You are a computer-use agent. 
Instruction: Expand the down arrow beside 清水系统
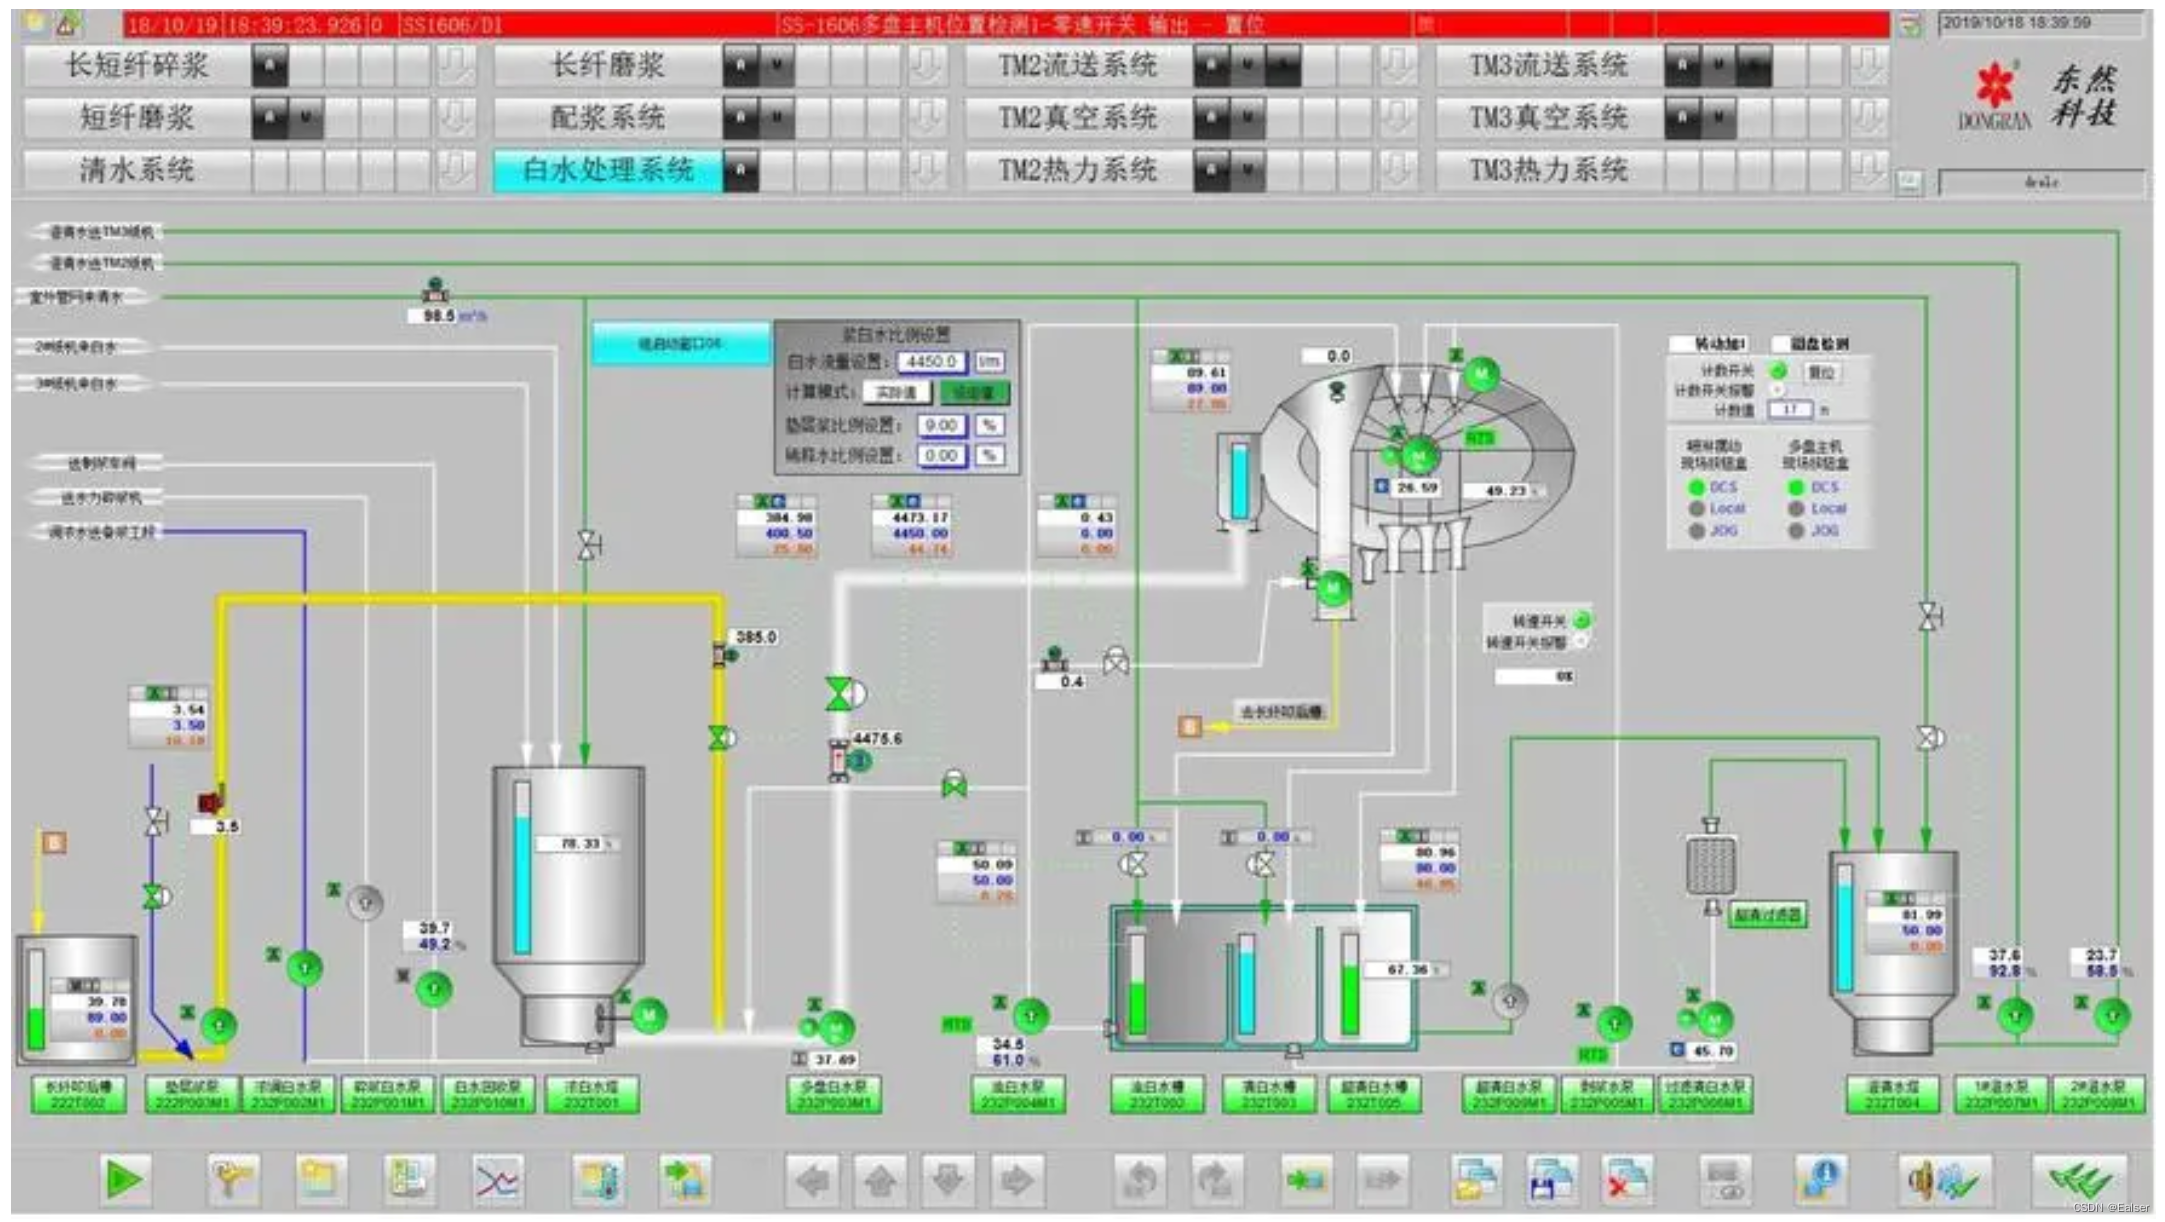coord(455,170)
